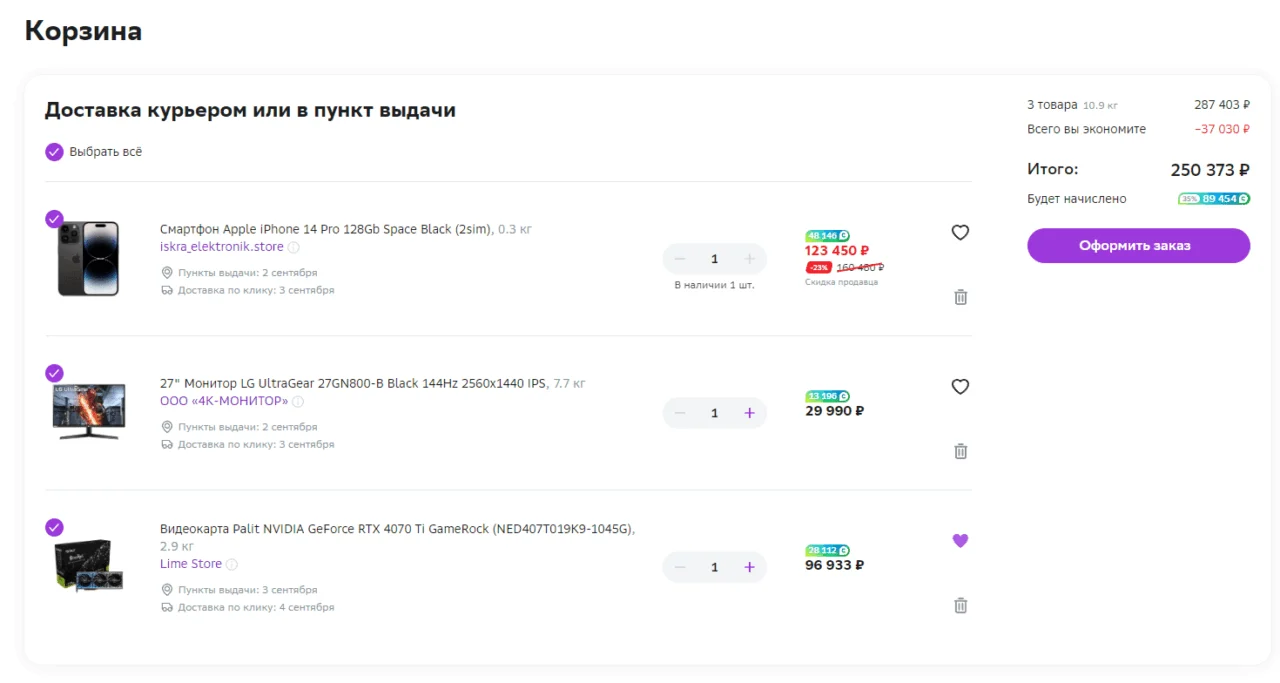
Task: Click the LG monitor quantity field
Action: coord(714,413)
